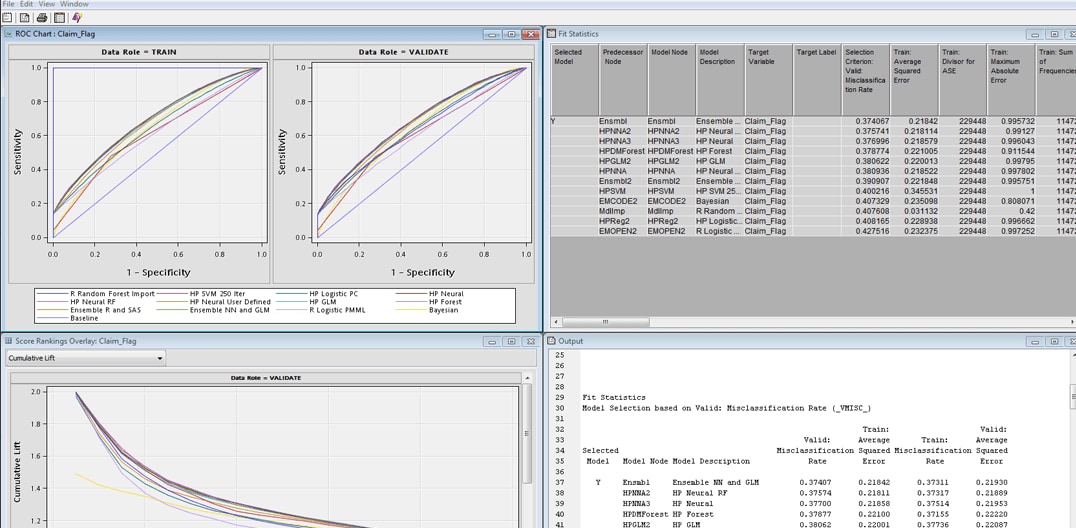Image resolution: width=1076 pixels, height=528 pixels.
Task: Click the Fit Statistics window title icon
Action: tap(551, 34)
